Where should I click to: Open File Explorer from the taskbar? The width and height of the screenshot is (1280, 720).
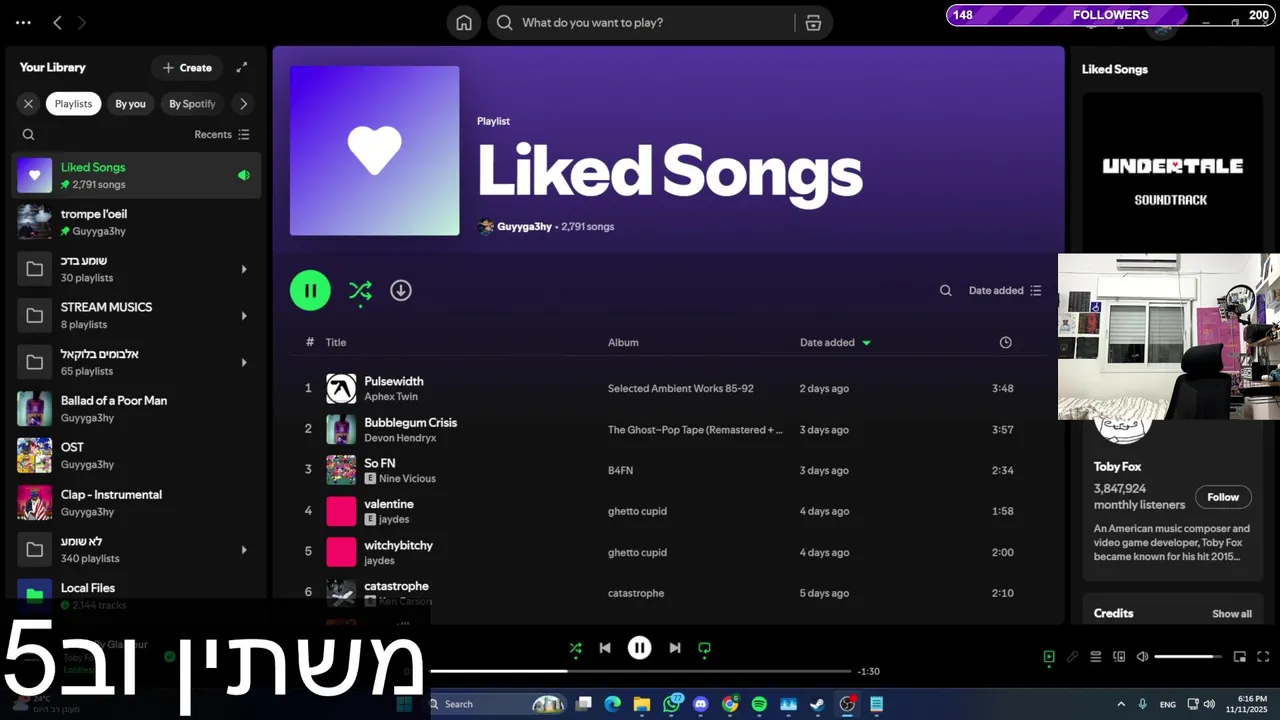click(642, 704)
